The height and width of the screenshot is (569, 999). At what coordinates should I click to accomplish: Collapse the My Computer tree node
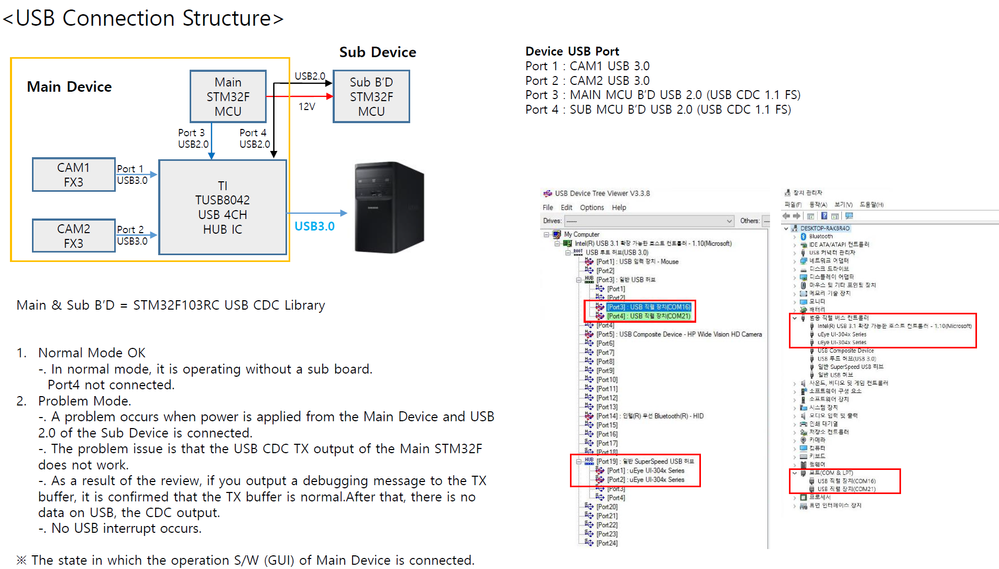tap(546, 234)
